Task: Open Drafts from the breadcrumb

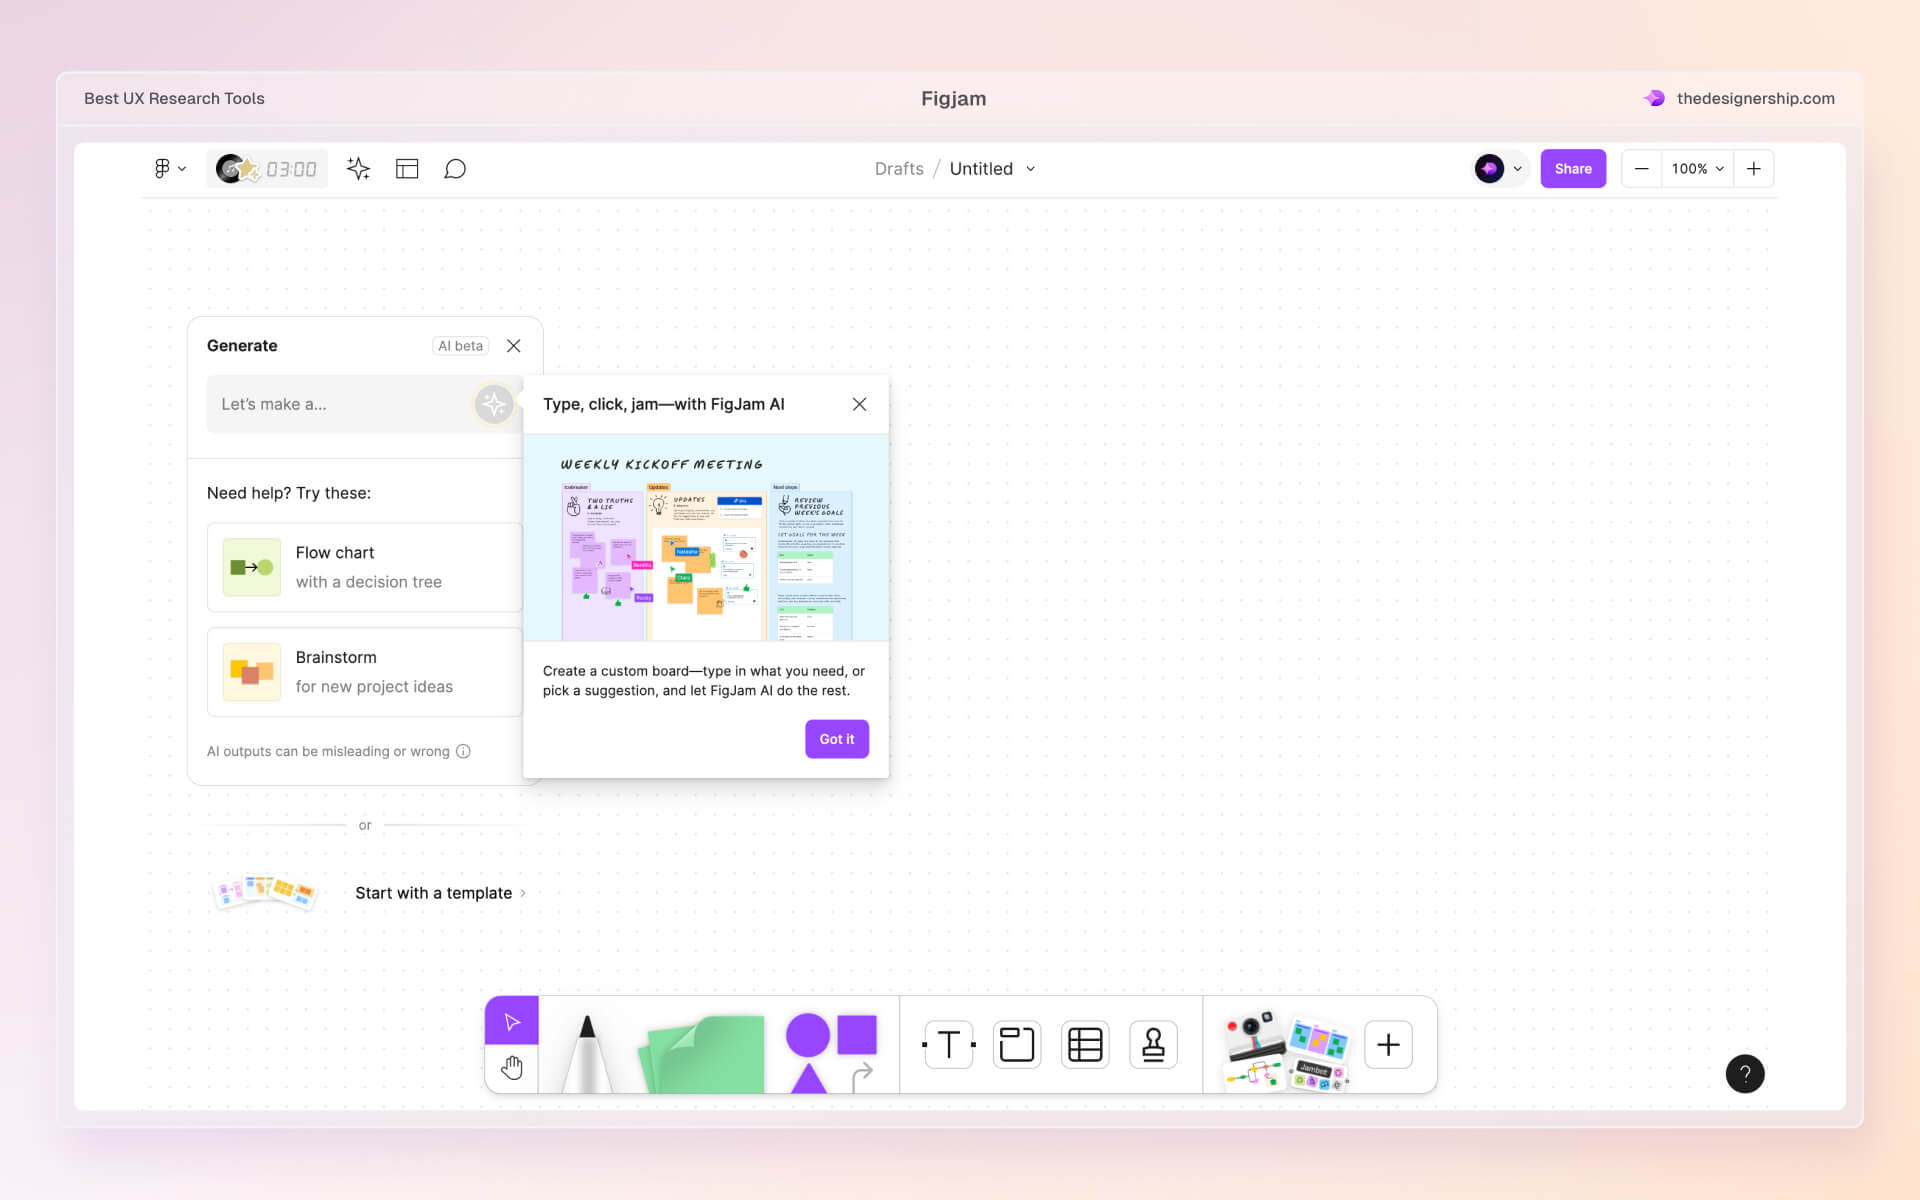Action: coord(898,168)
